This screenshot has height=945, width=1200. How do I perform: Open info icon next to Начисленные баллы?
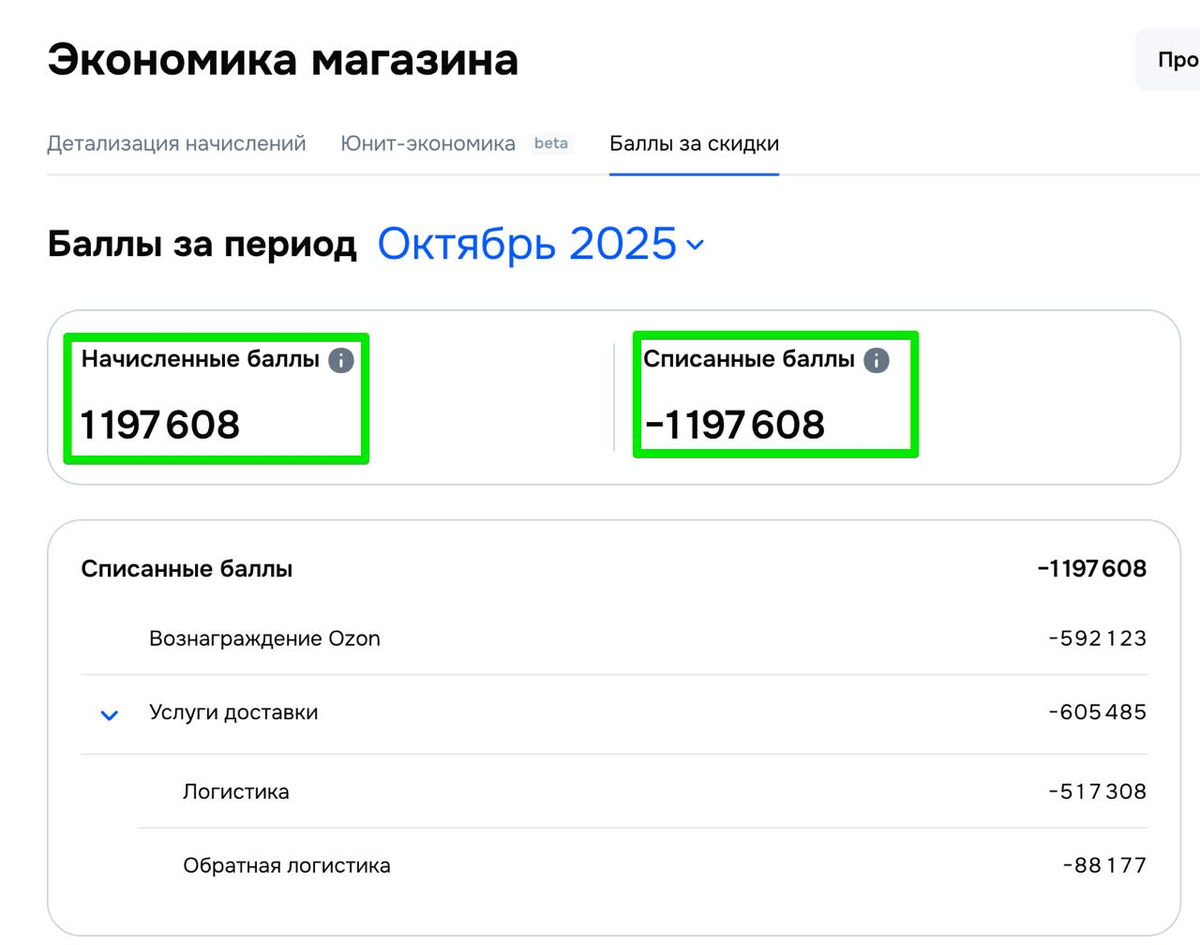[x=341, y=360]
